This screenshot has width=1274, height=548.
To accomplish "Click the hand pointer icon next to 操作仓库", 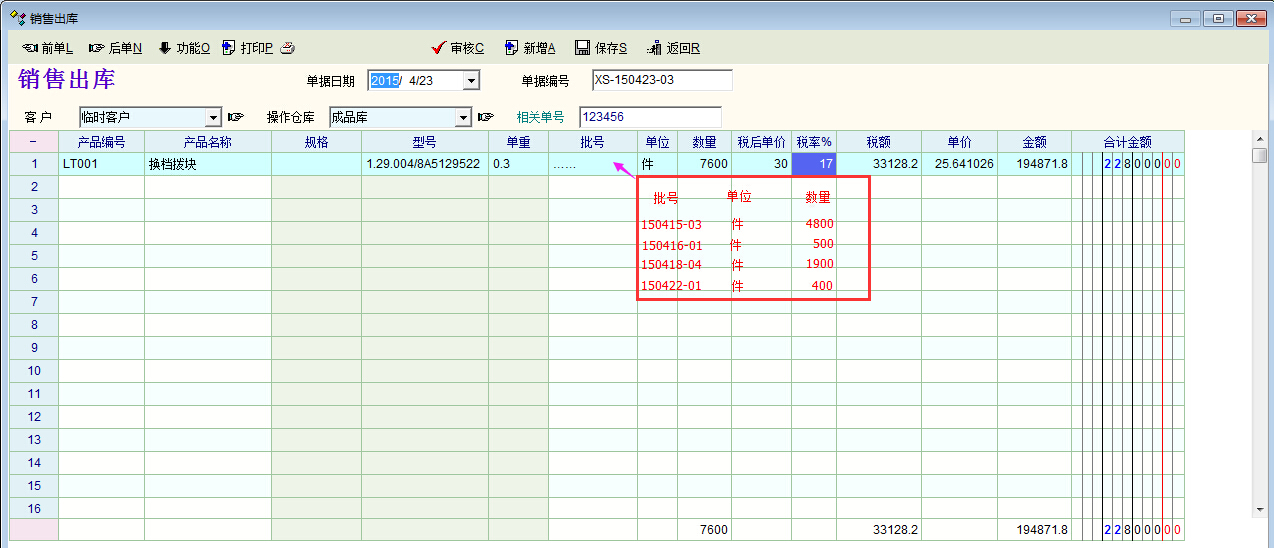I will coord(487,118).
